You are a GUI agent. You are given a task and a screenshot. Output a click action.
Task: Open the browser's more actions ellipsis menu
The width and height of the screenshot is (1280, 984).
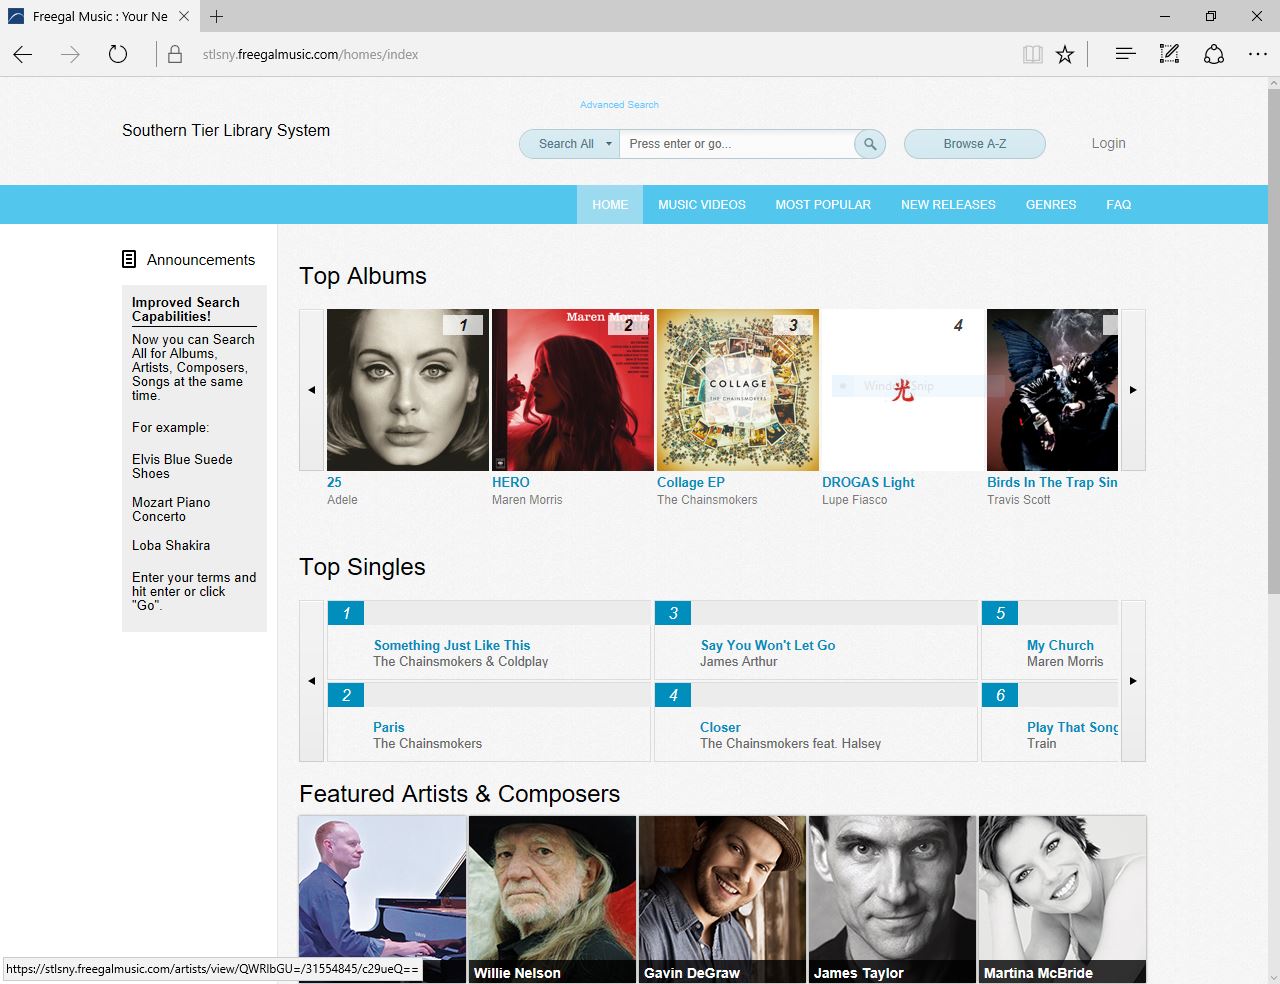[1257, 55]
